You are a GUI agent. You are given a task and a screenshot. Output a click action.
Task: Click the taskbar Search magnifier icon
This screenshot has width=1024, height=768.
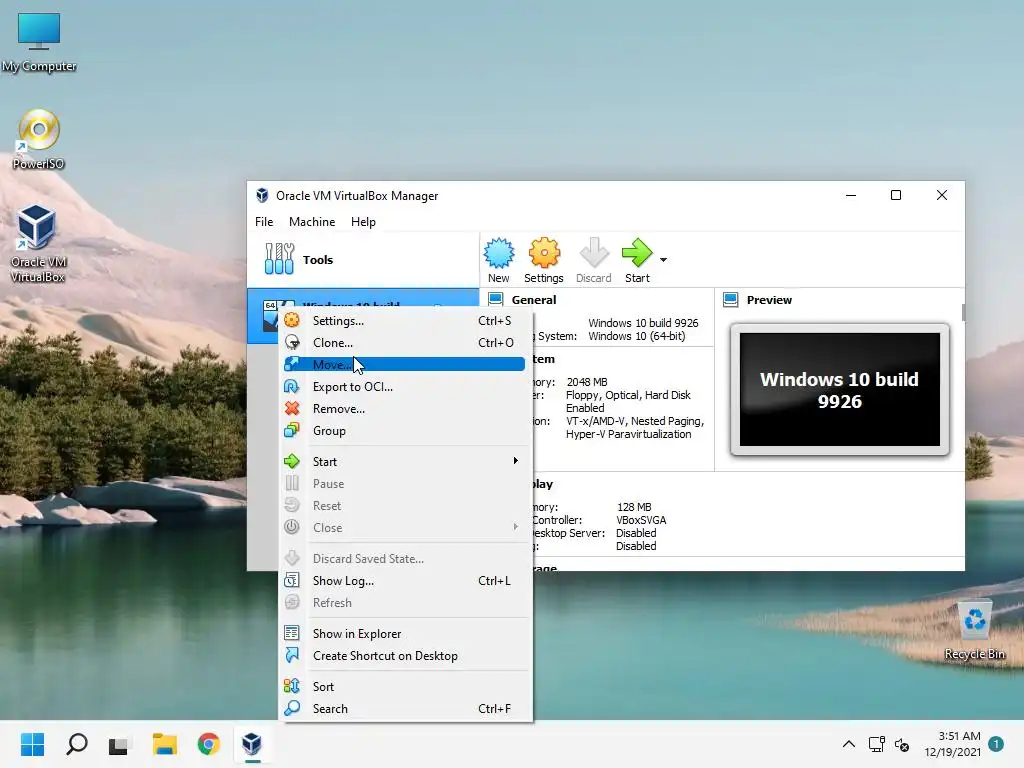[x=76, y=744]
